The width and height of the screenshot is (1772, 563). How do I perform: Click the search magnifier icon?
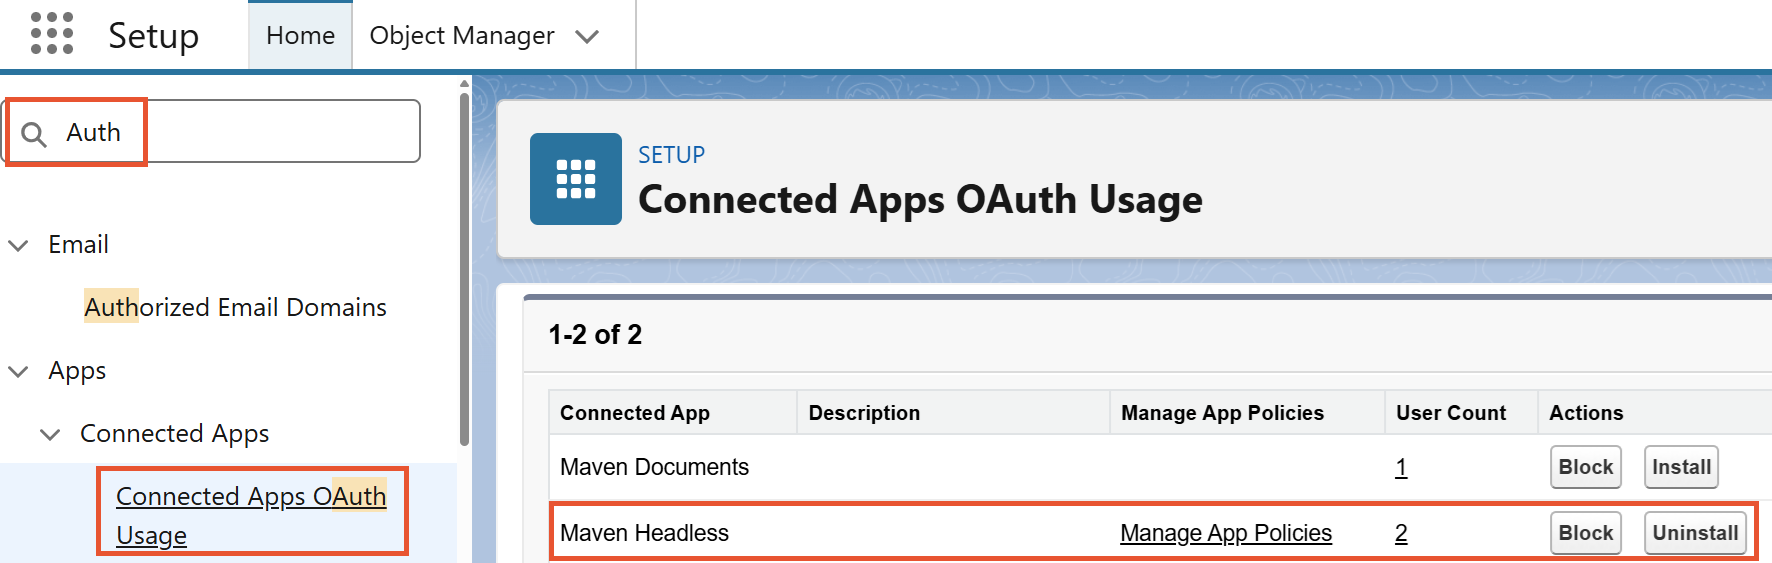tap(34, 134)
